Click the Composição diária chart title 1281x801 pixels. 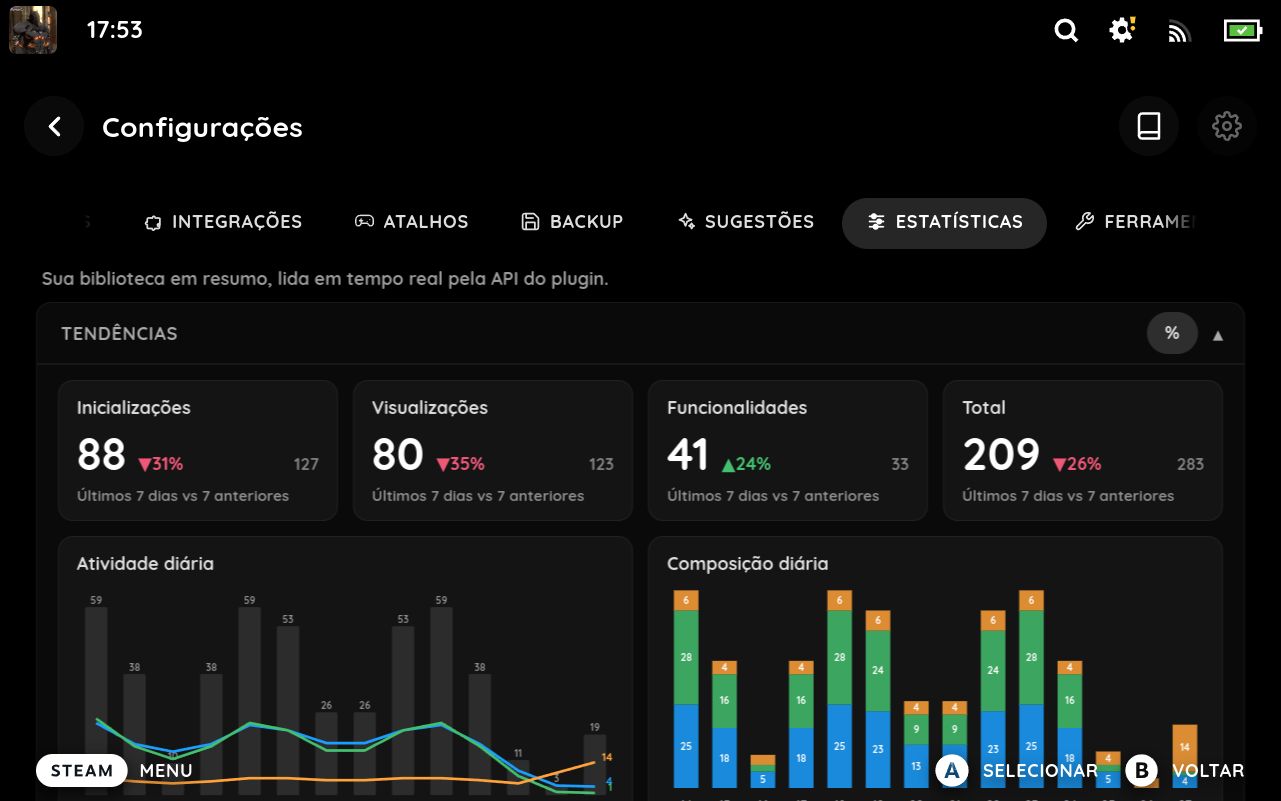point(748,564)
